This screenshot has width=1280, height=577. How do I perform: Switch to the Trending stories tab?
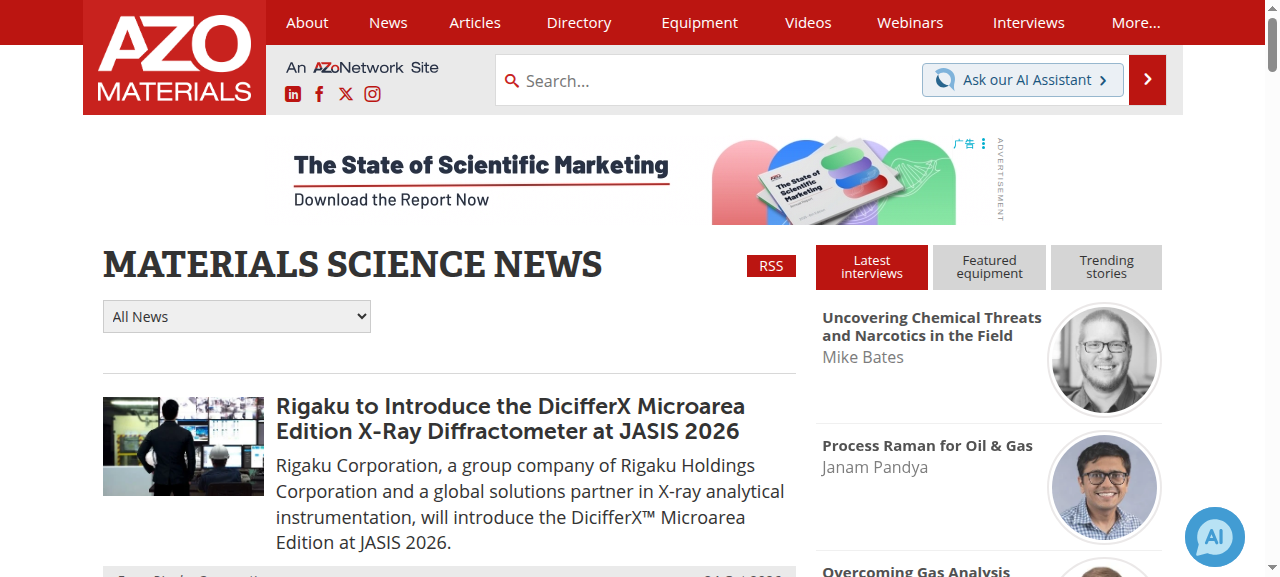[x=1106, y=267]
